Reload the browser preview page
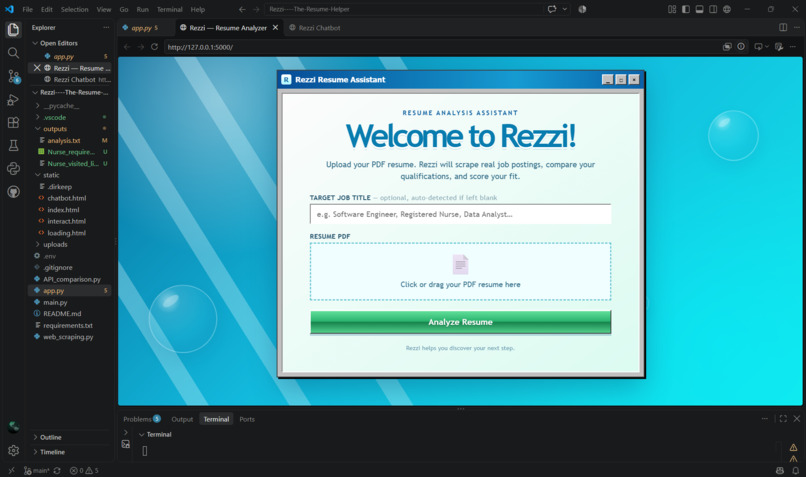The image size is (806, 477). click(154, 47)
